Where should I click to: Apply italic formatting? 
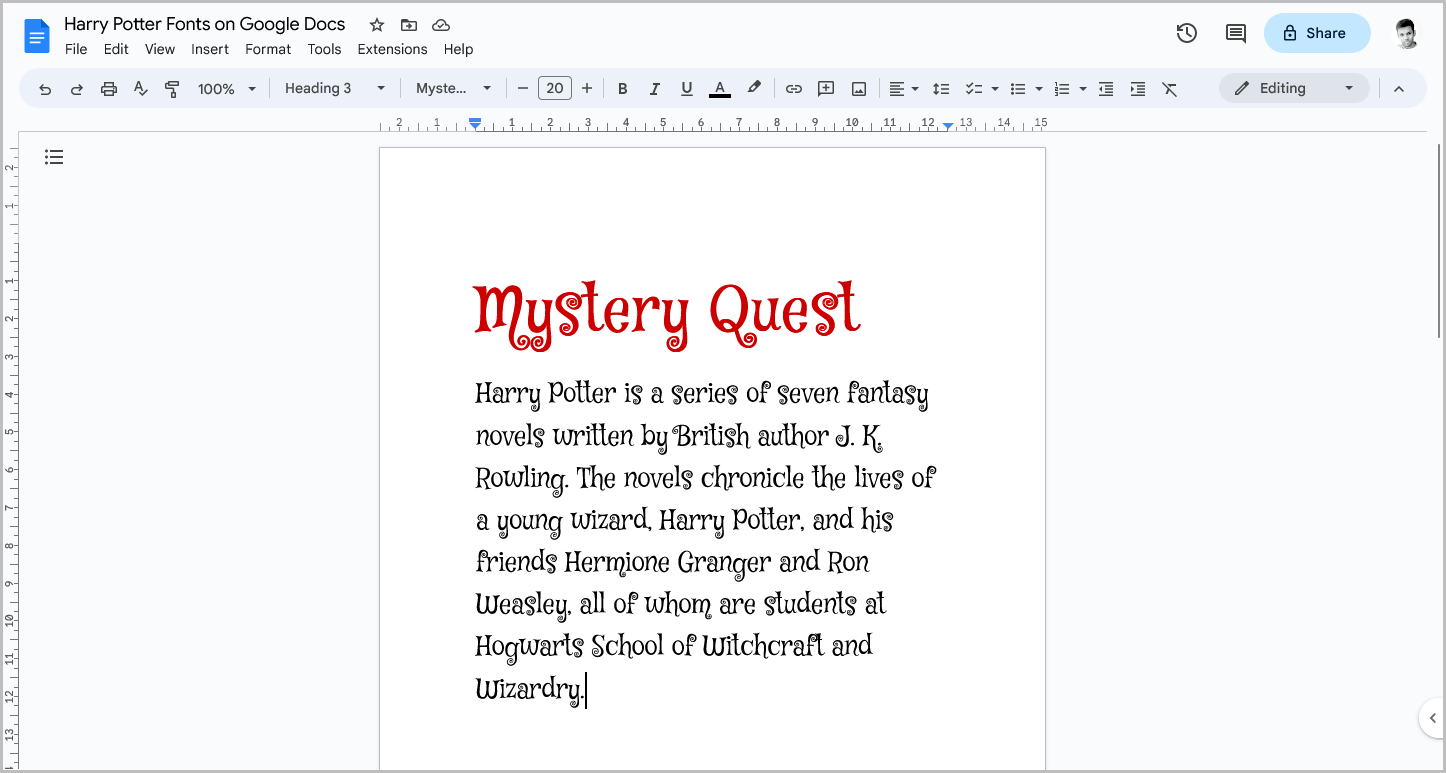pos(654,88)
